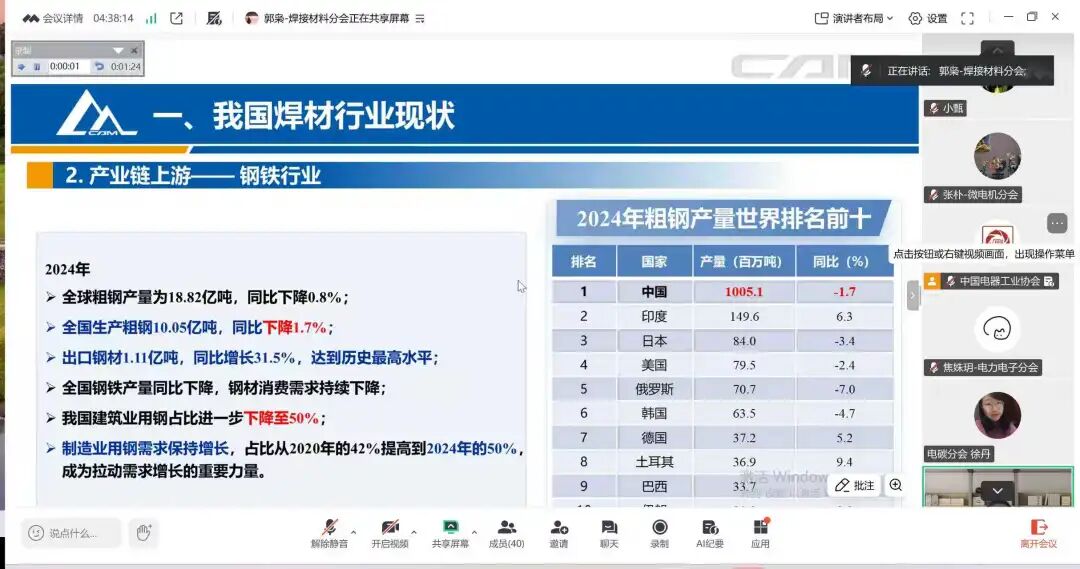The height and width of the screenshot is (569, 1080).
Task: Unmute with 解除静音 microphone button
Action: click(x=329, y=533)
